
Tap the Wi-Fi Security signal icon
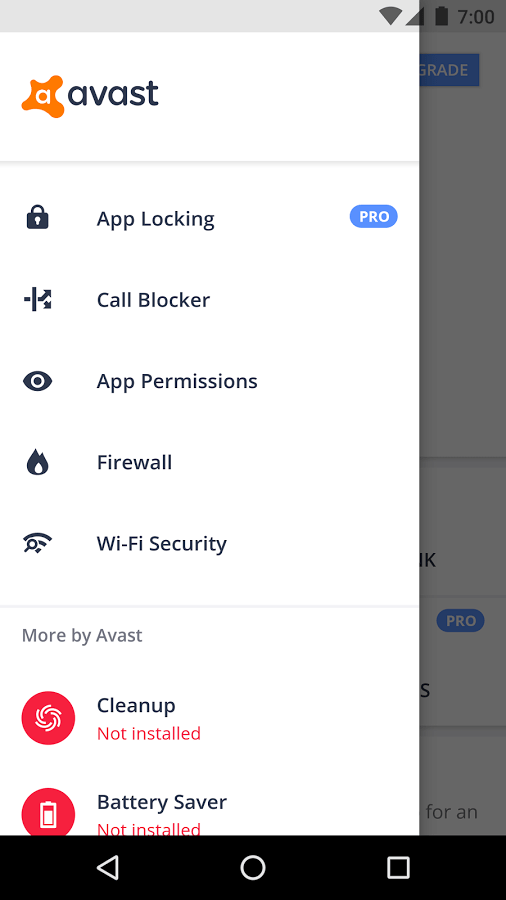(38, 543)
